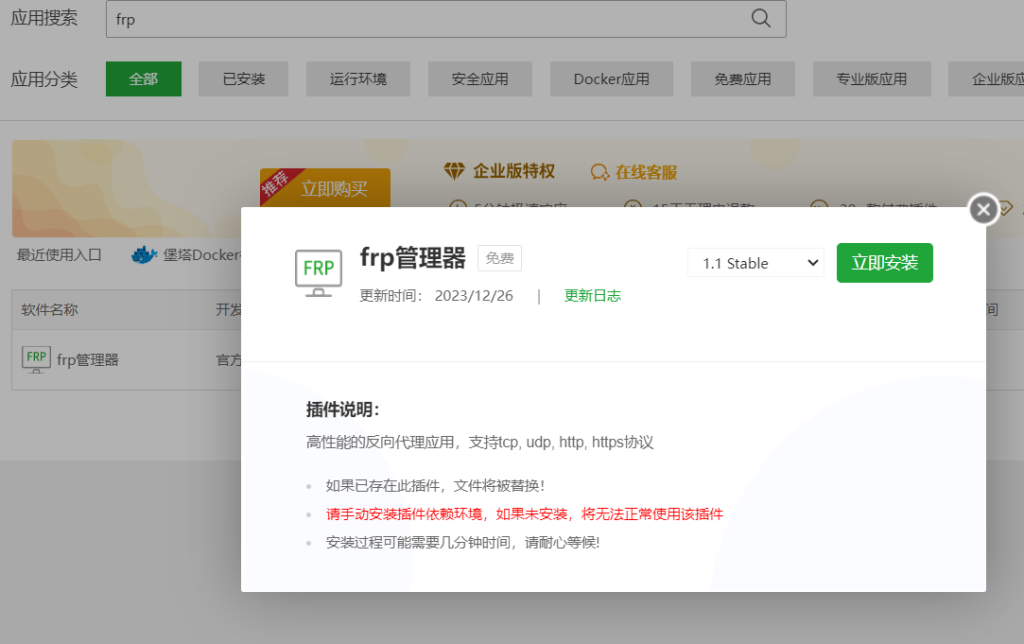Open the 1.1 Stable version dropdown

755,263
